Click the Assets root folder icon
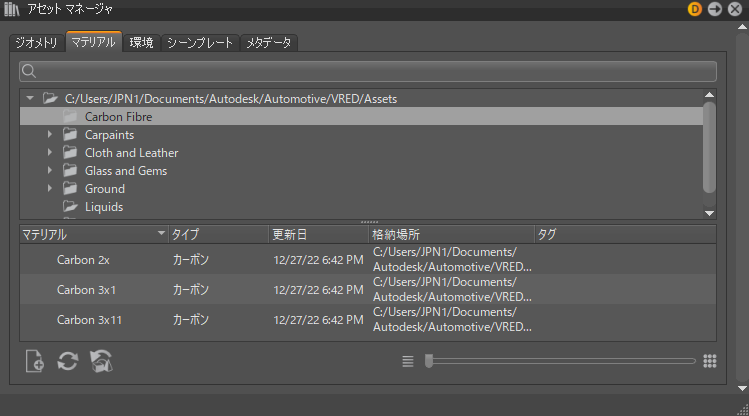The width and height of the screenshot is (749, 416). pos(50,98)
